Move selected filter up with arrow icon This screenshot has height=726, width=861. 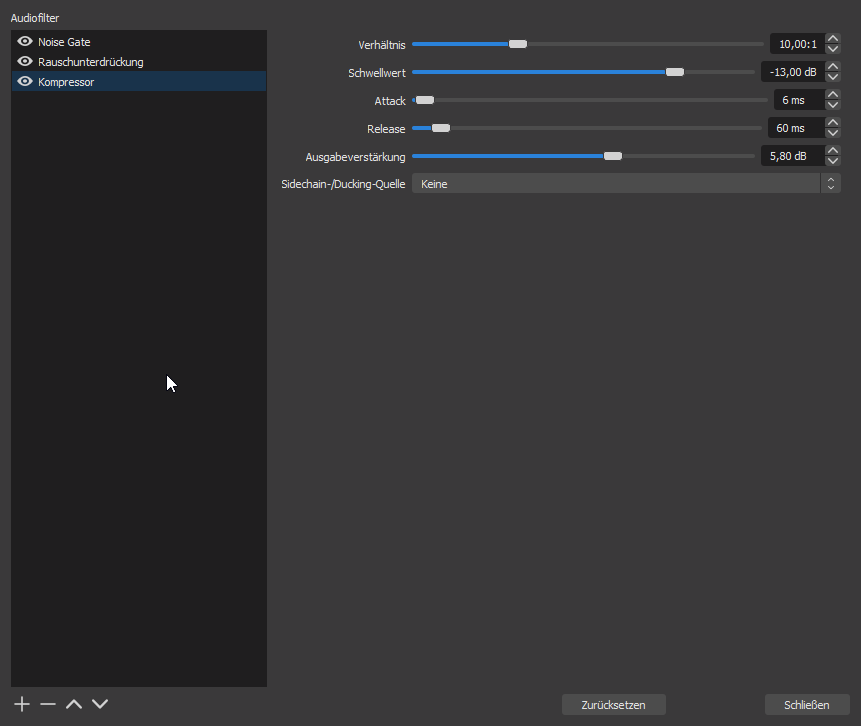coord(74,704)
